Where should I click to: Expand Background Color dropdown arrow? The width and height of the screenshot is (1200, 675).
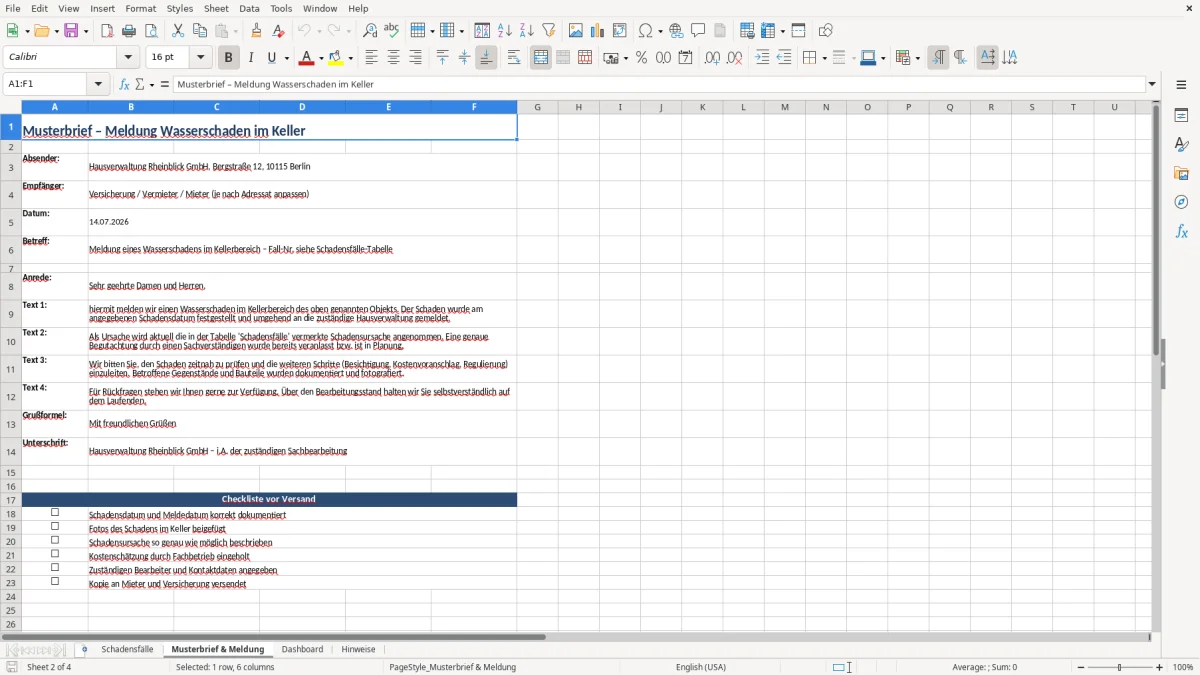click(x=350, y=58)
